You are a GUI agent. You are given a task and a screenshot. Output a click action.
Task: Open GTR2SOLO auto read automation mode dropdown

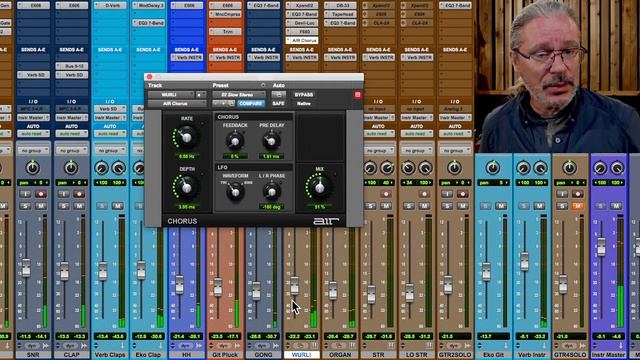(455, 133)
